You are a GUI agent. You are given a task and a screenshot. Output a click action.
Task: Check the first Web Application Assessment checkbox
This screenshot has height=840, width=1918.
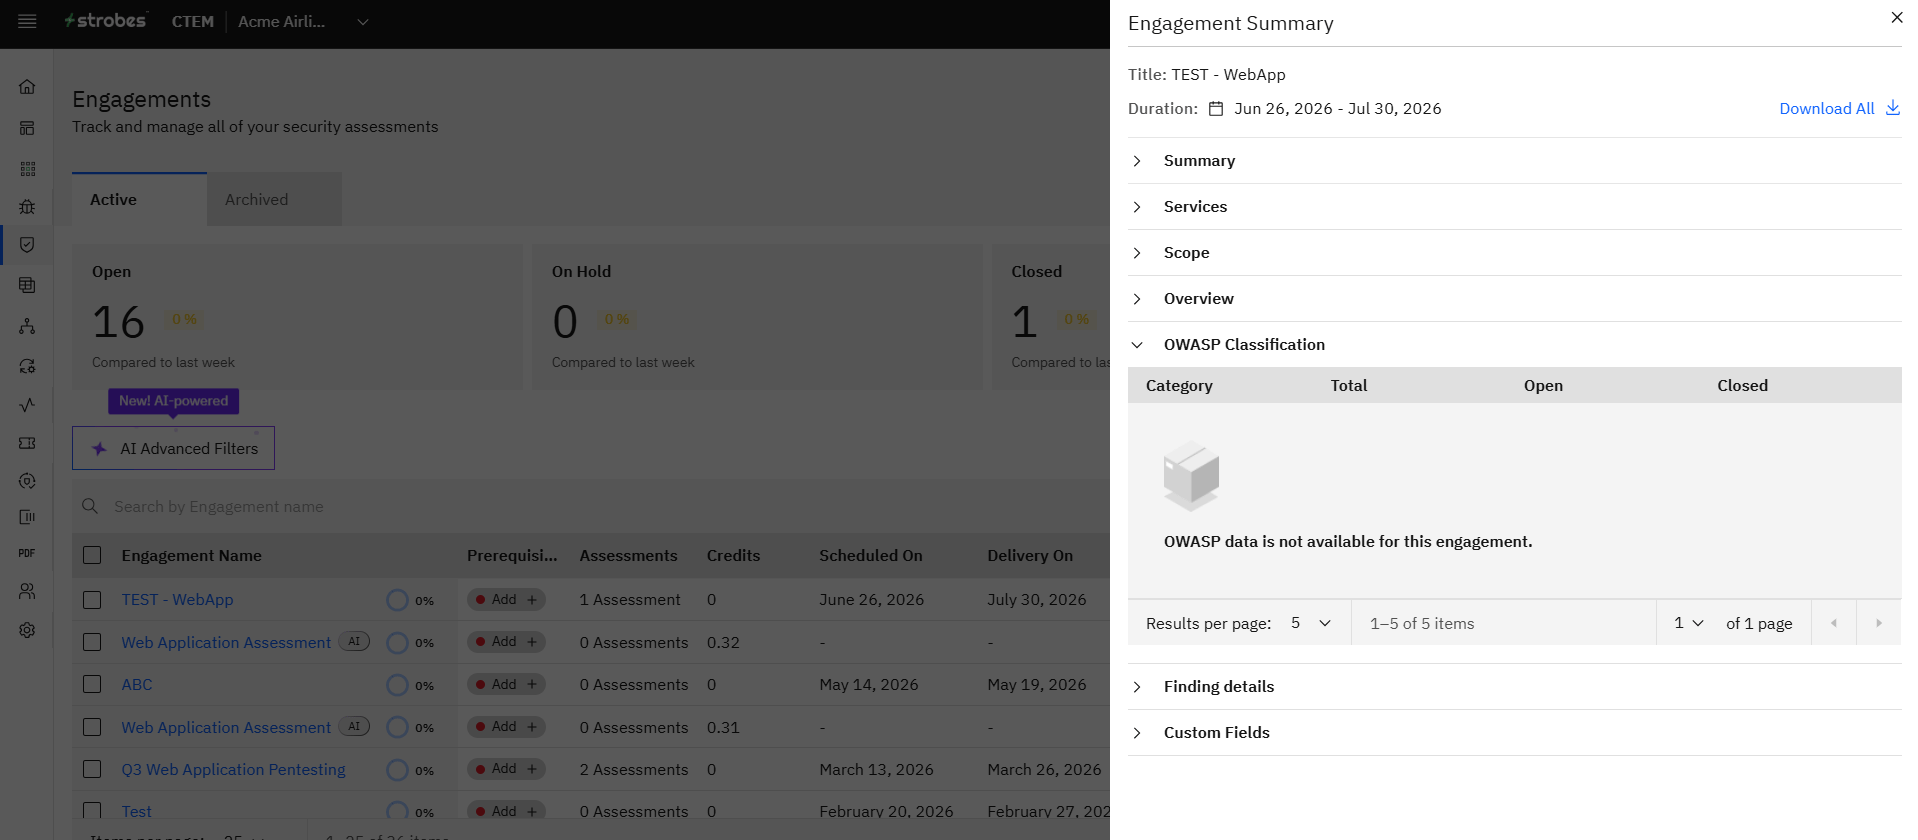[x=92, y=642]
